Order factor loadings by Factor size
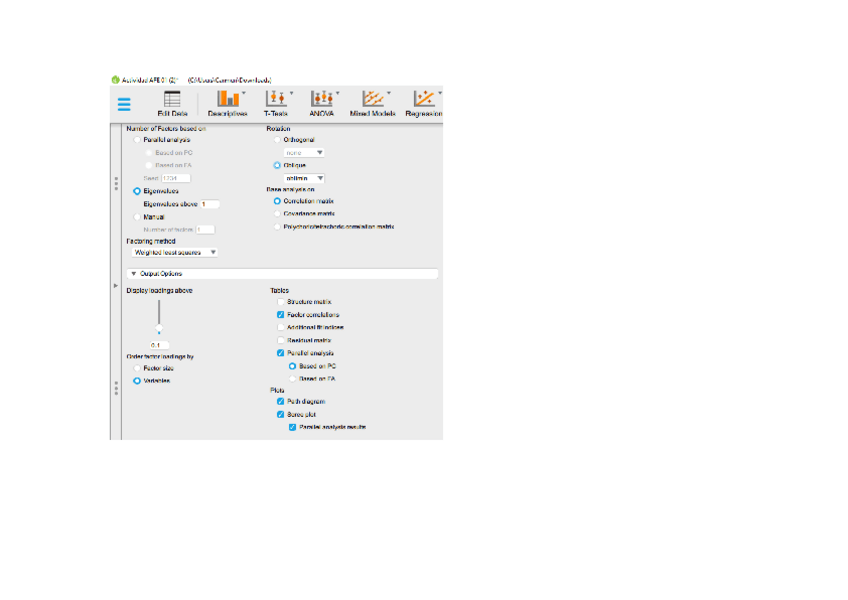 [x=137, y=368]
